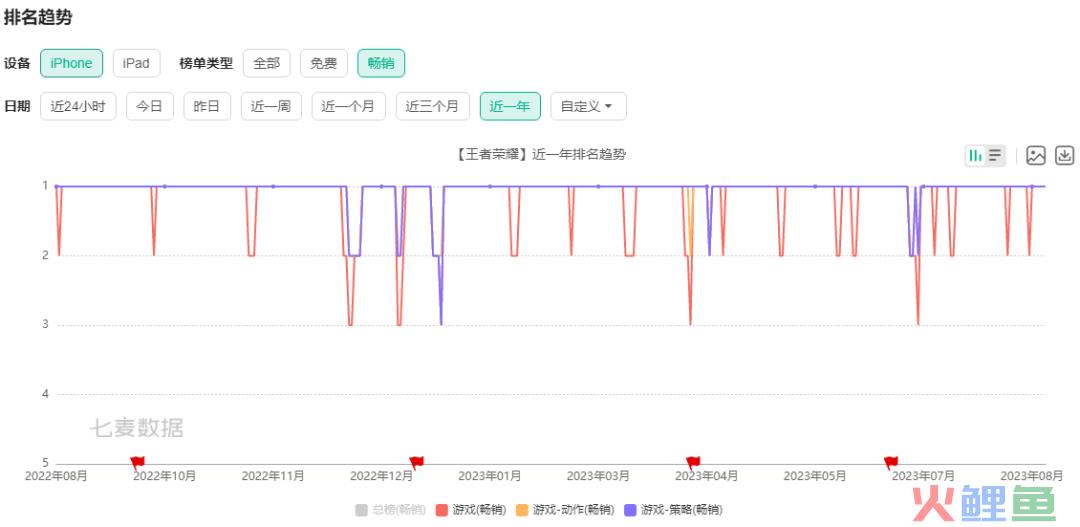Click the 2023年03月 axis label
The height and width of the screenshot is (527, 1080).
[598, 475]
